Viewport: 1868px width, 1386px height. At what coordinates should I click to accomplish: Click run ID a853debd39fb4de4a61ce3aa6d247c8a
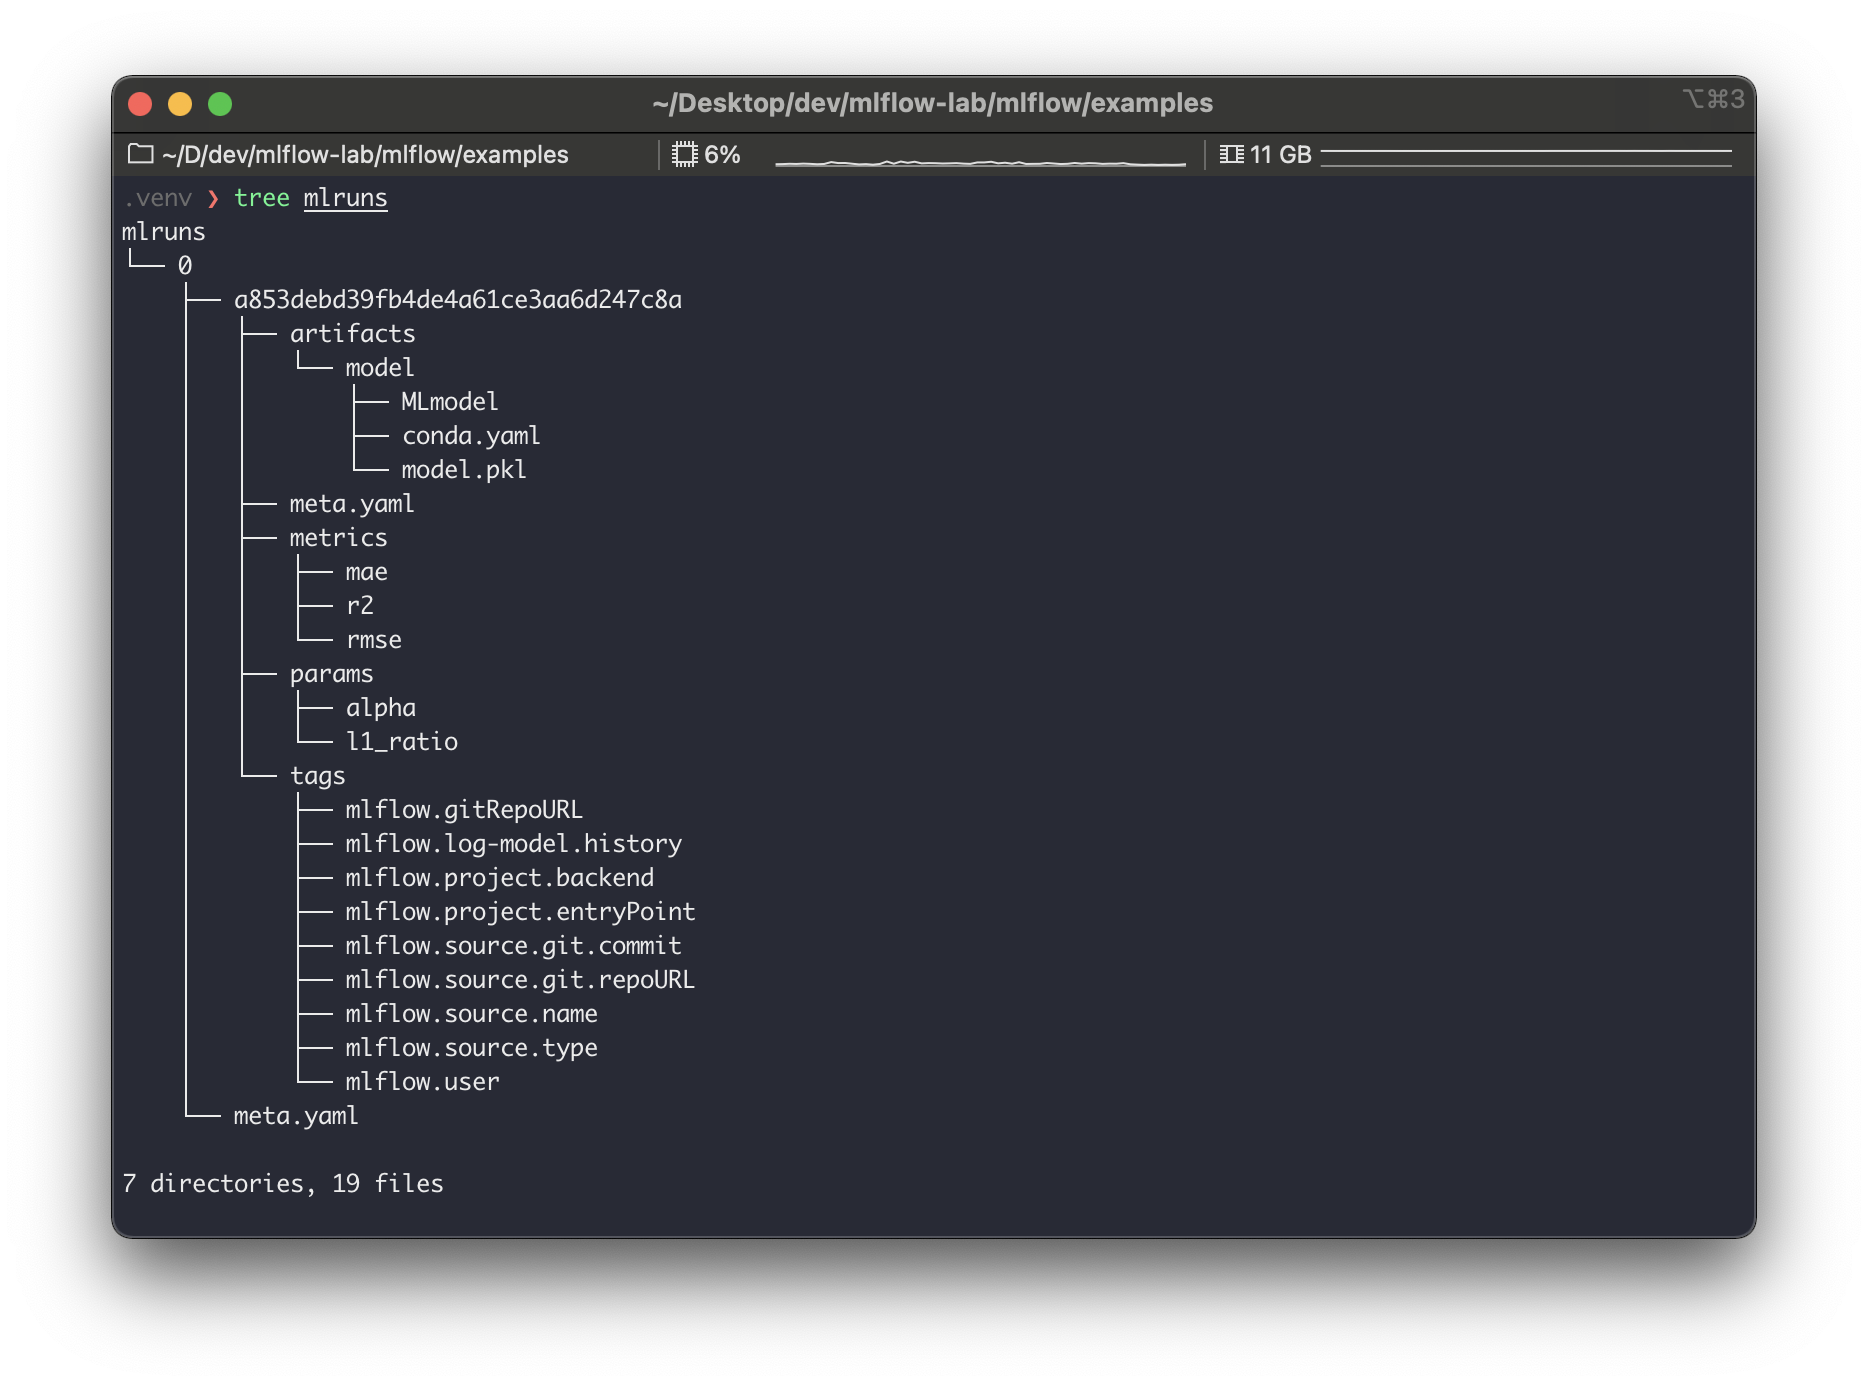(x=458, y=300)
